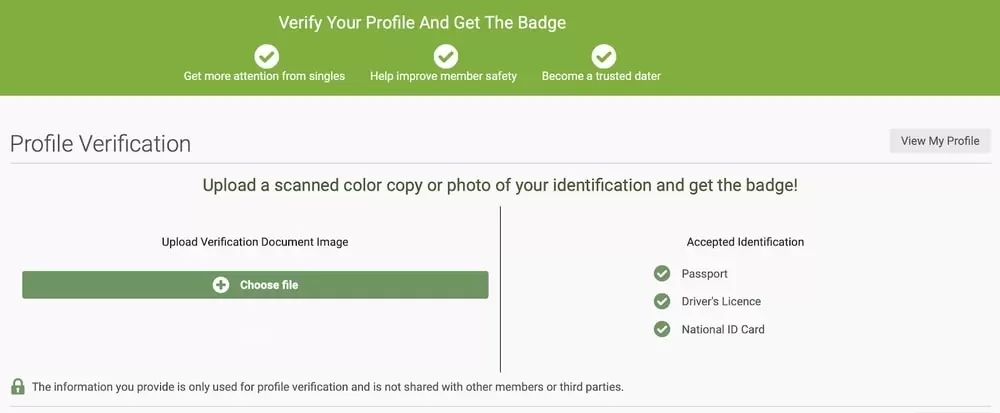This screenshot has width=1000, height=413.
Task: Click the 'Become a trusted dater' text
Action: pos(601,76)
